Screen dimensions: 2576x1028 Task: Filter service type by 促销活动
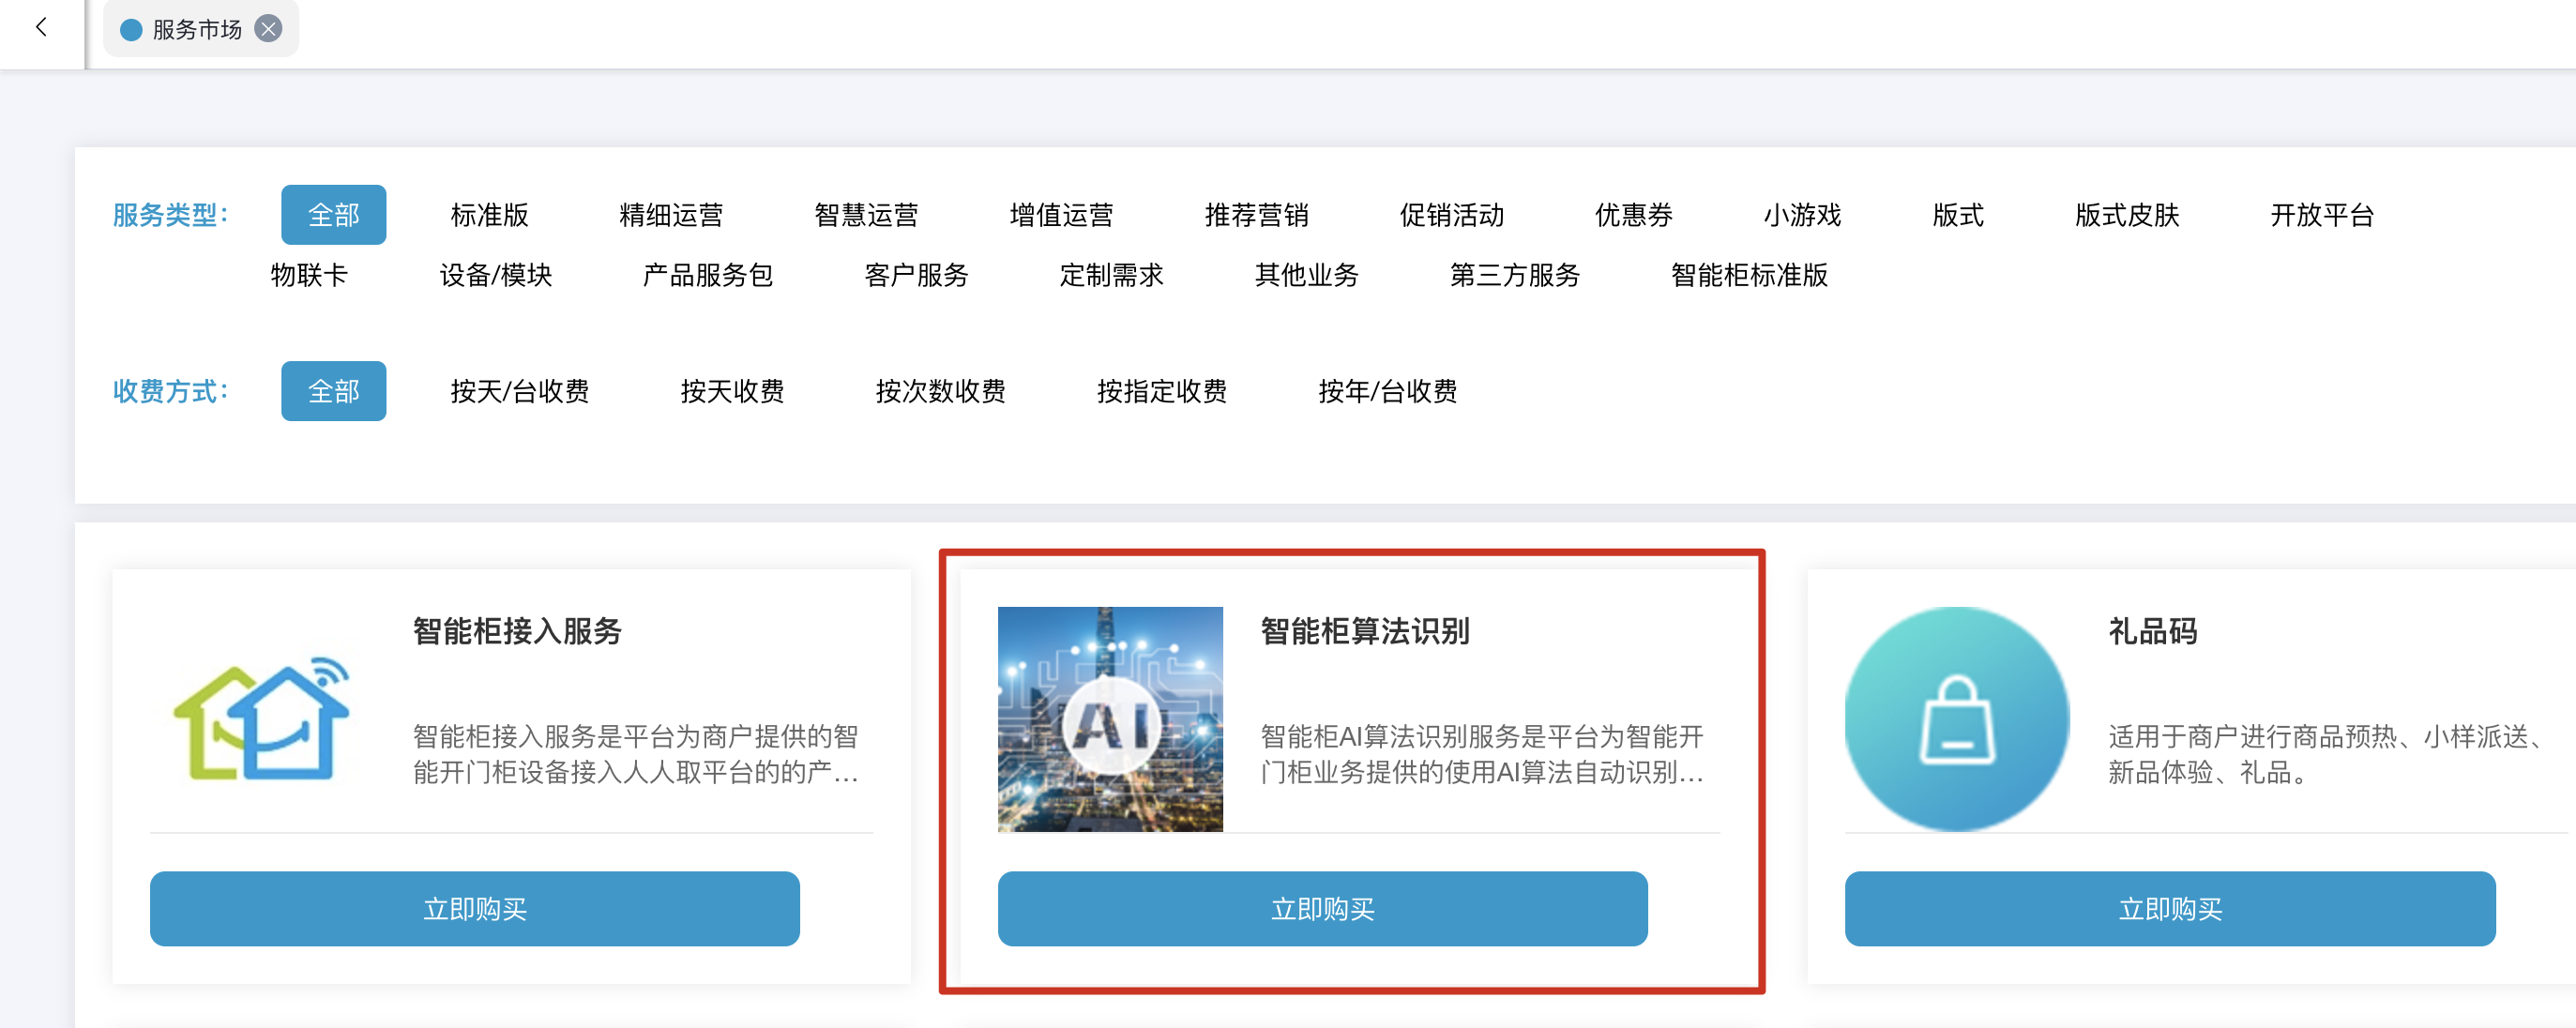[1451, 215]
